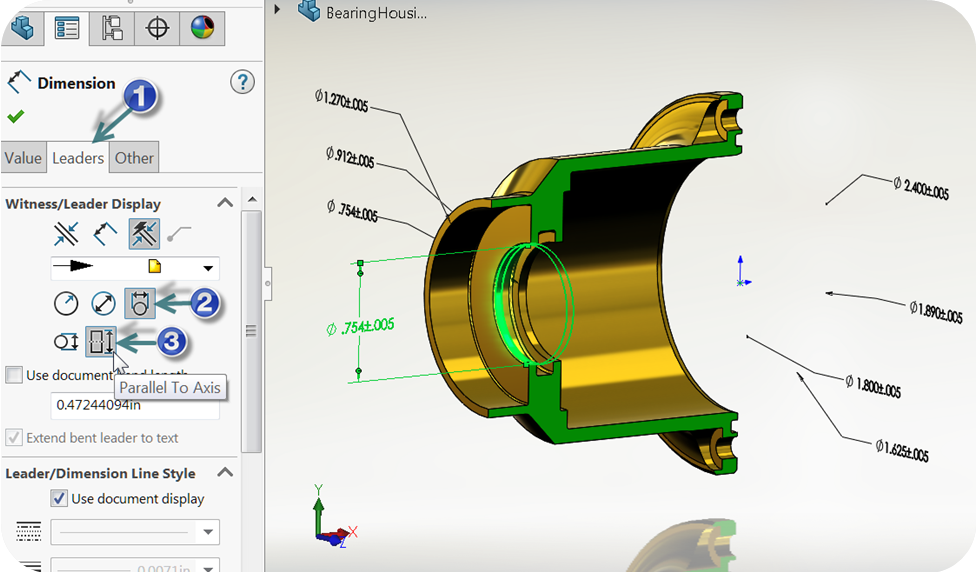Select the Ø2.400±.005 dimension
The image size is (976, 572).
pos(921,188)
